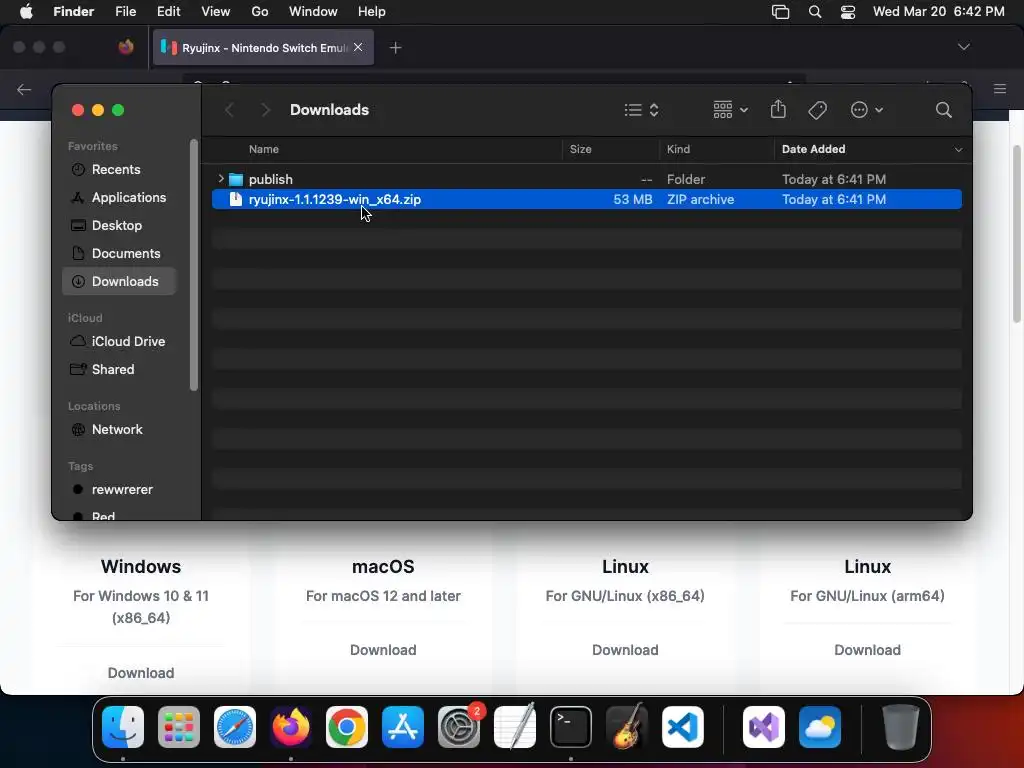Select the publish folder row
The height and width of the screenshot is (768, 1024).
[586, 179]
